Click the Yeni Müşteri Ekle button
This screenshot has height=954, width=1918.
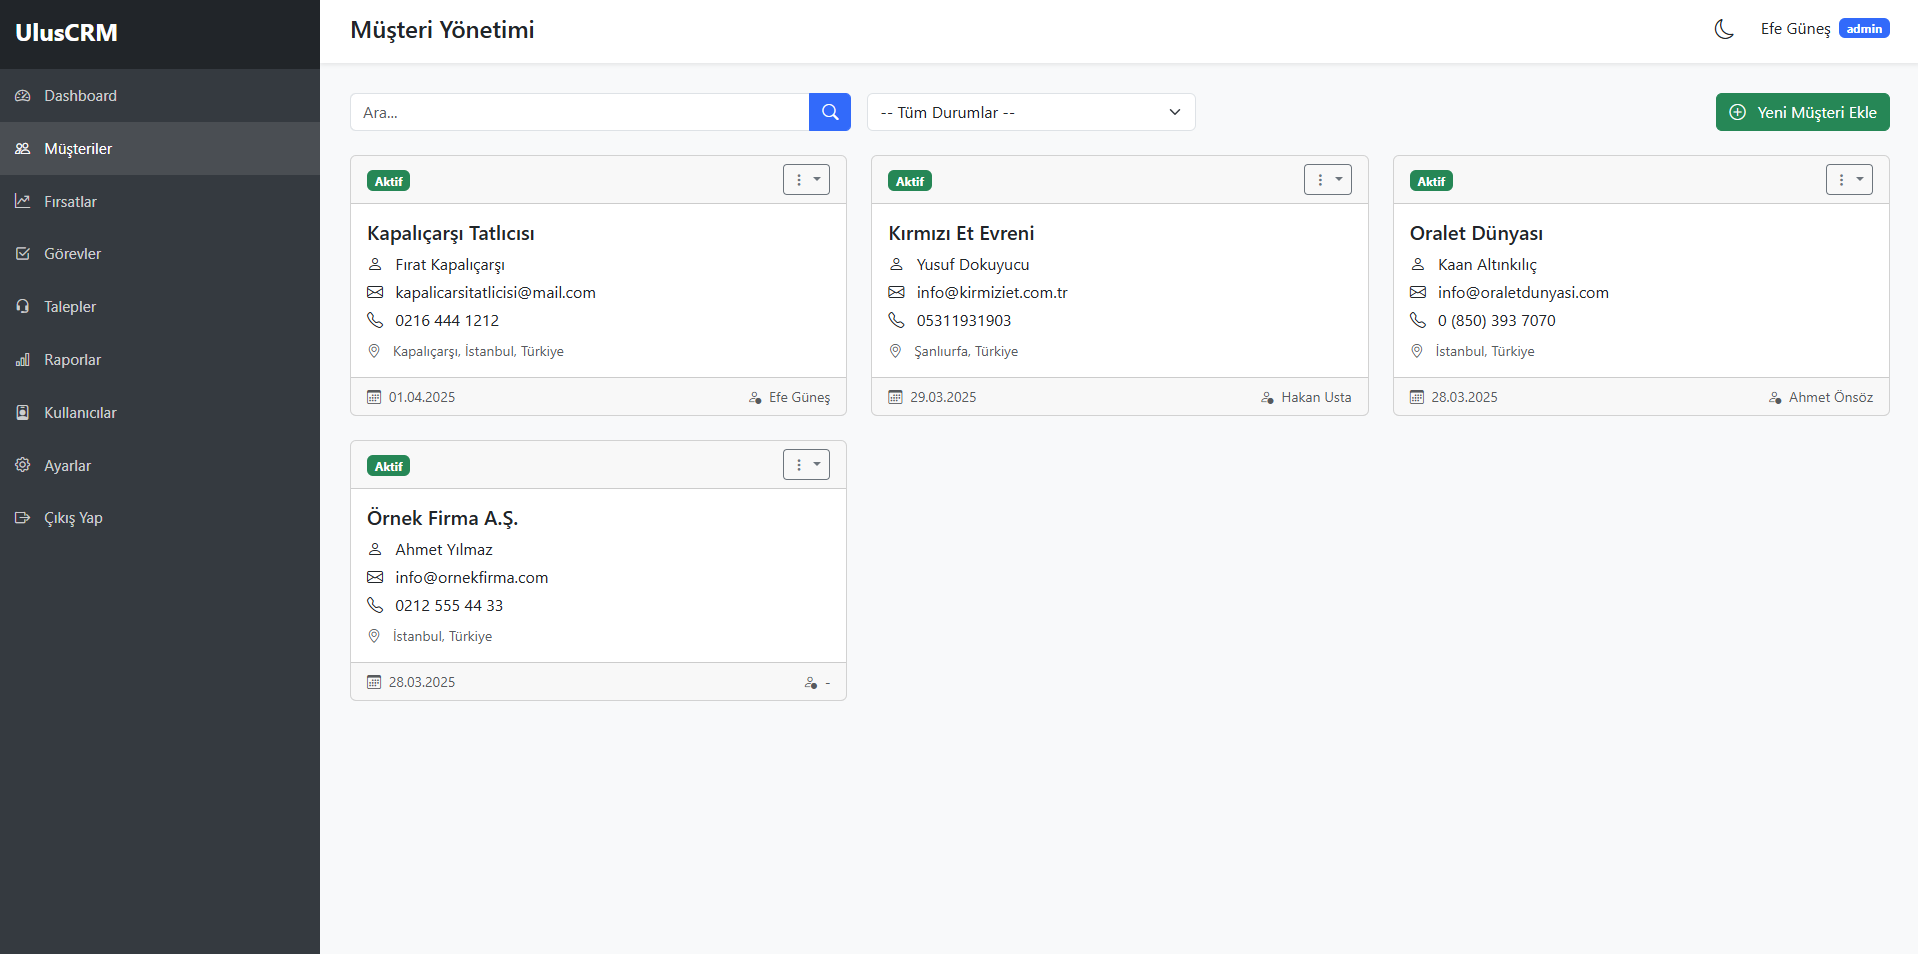[x=1802, y=112]
